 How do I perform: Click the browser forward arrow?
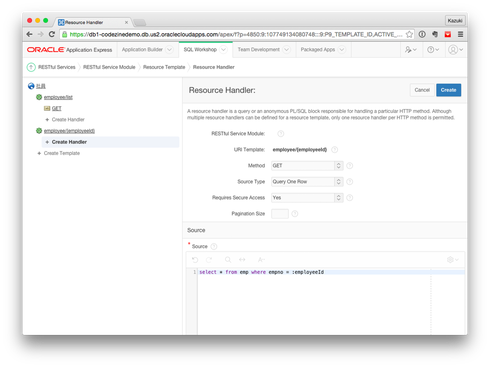[x=41, y=34]
